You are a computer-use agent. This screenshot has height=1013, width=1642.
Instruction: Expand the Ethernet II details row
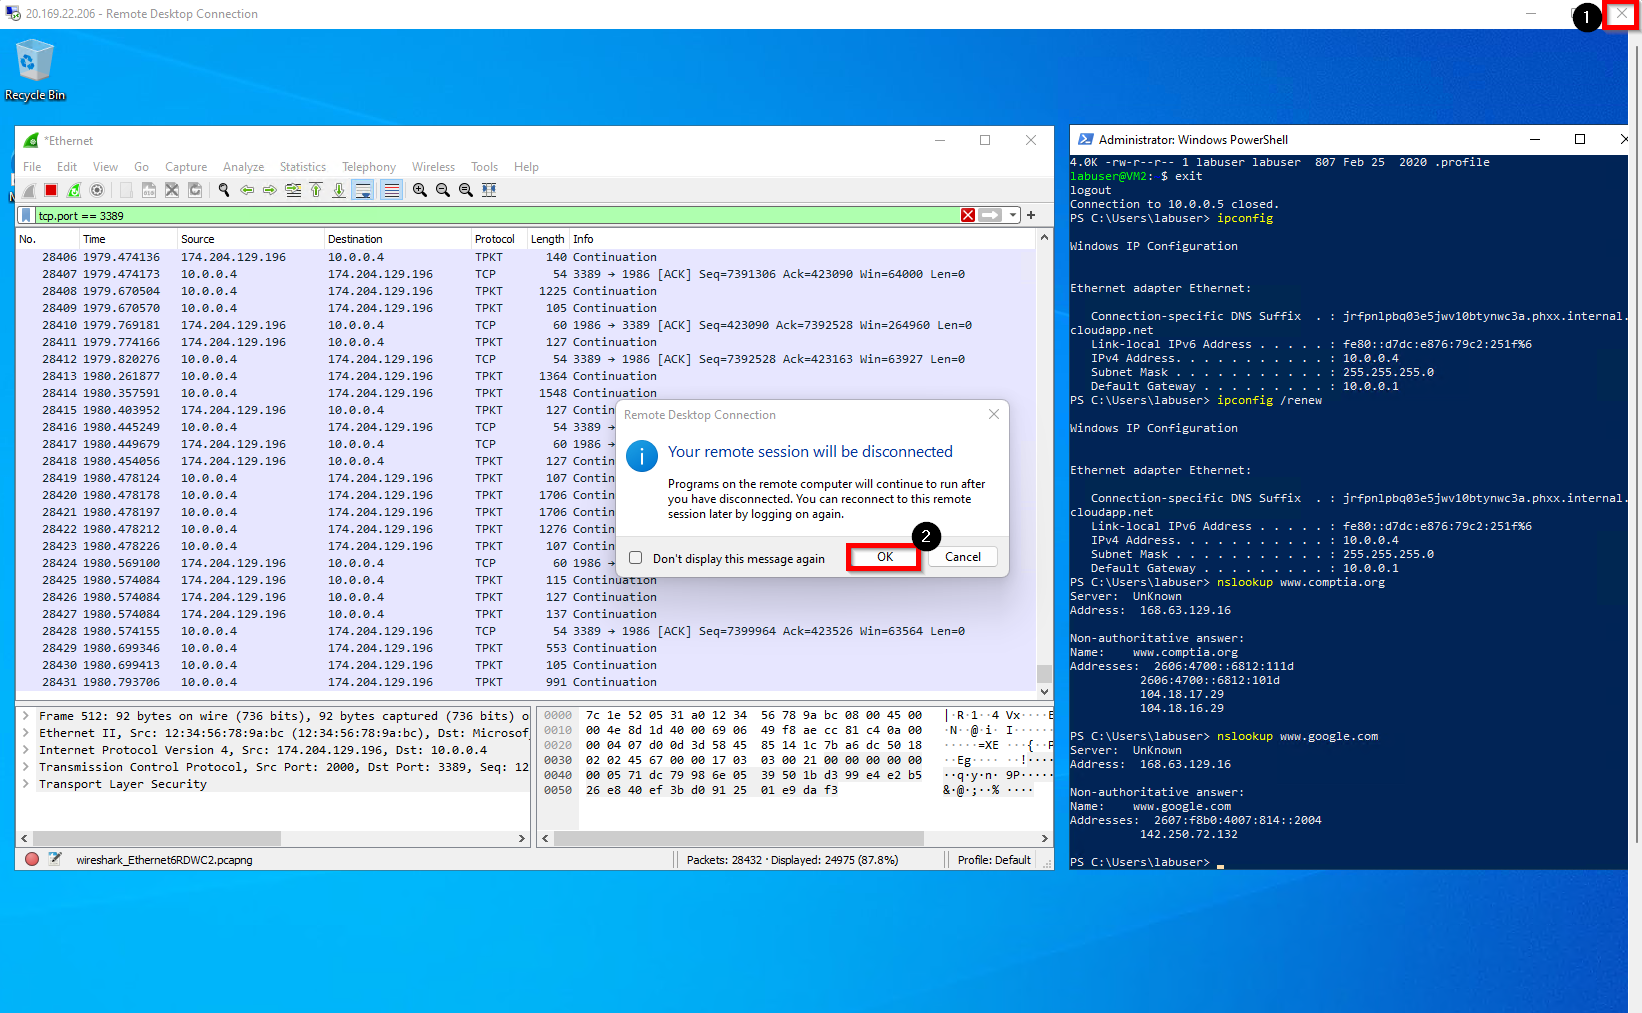tap(25, 733)
